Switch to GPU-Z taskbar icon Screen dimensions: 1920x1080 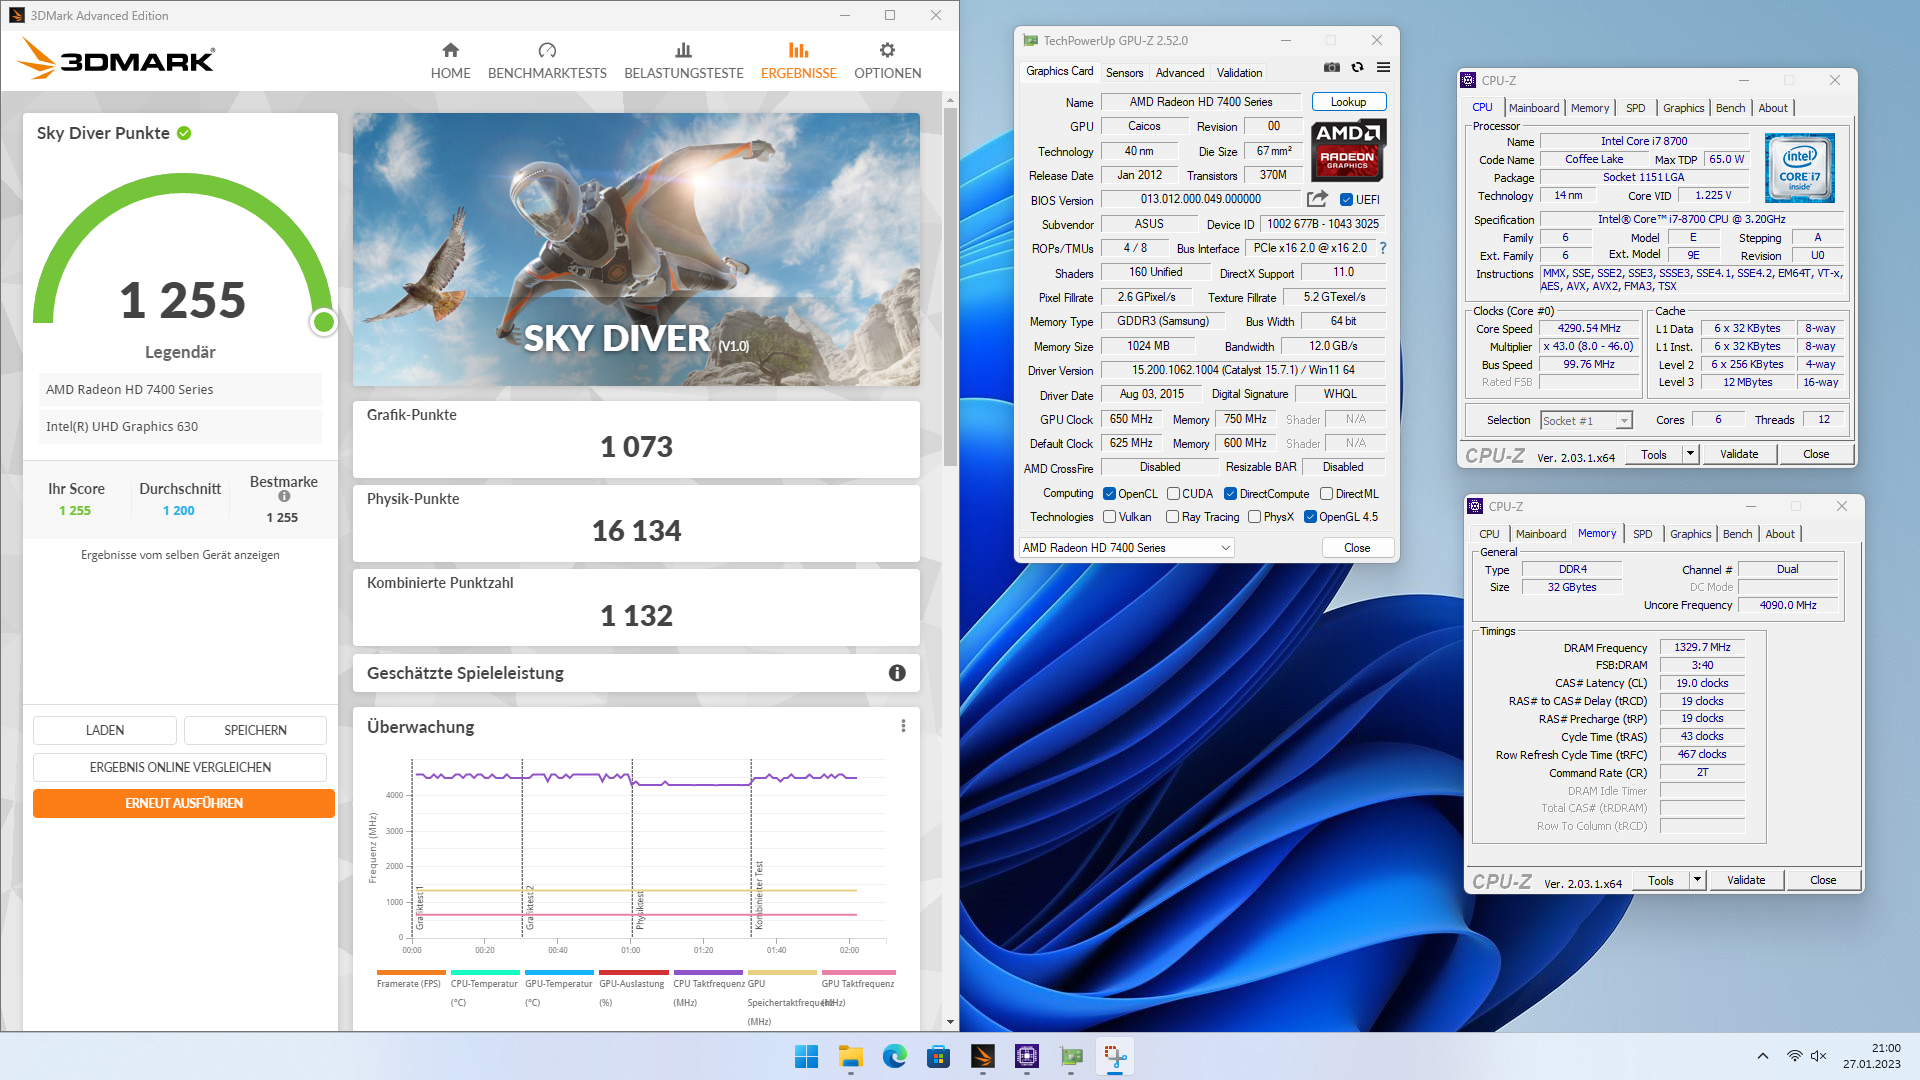(1071, 1056)
